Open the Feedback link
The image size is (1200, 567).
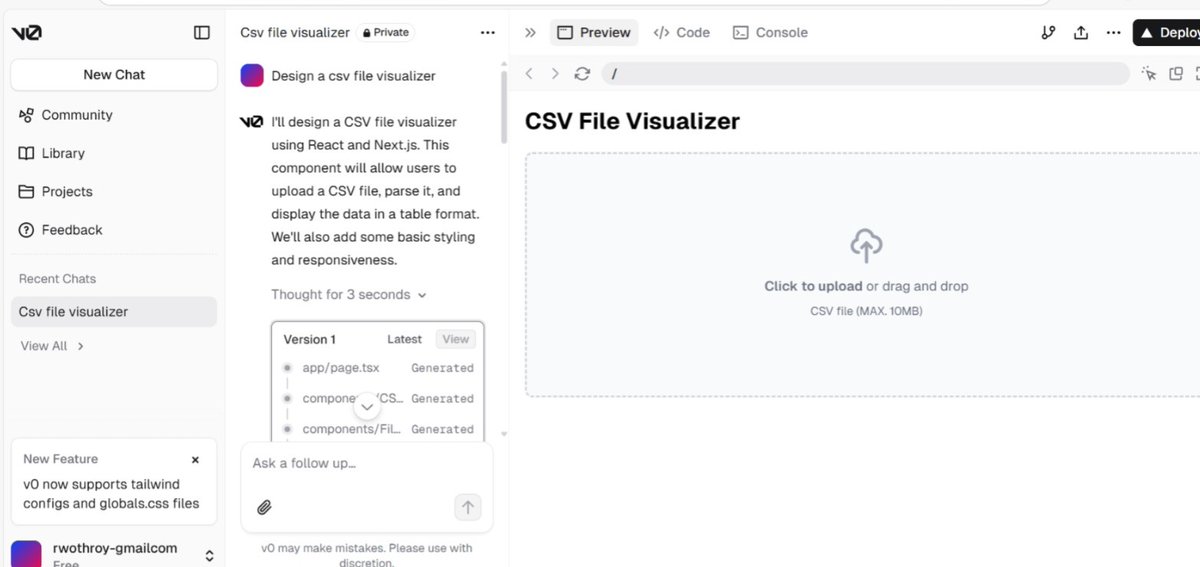pos(61,230)
